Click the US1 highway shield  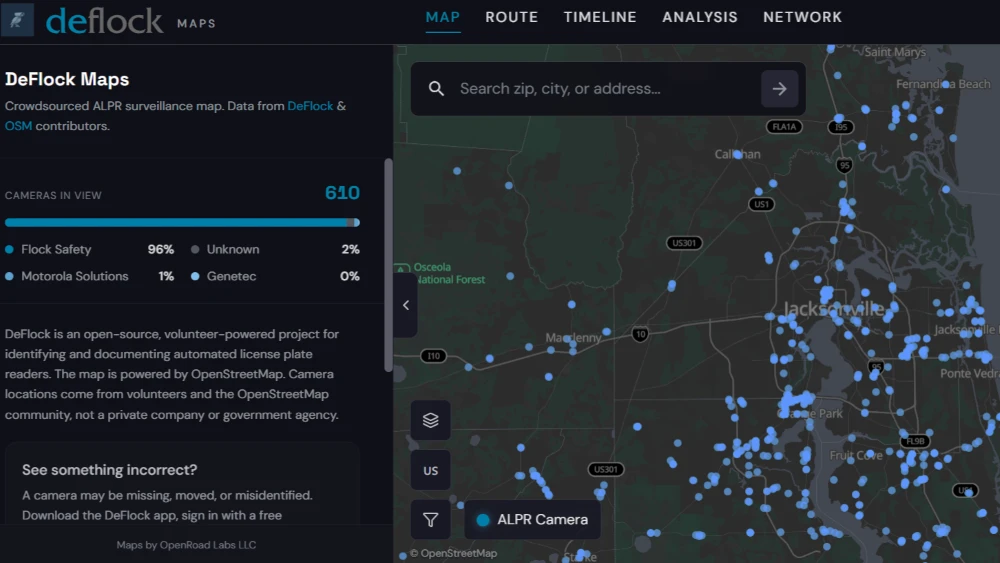coord(761,204)
